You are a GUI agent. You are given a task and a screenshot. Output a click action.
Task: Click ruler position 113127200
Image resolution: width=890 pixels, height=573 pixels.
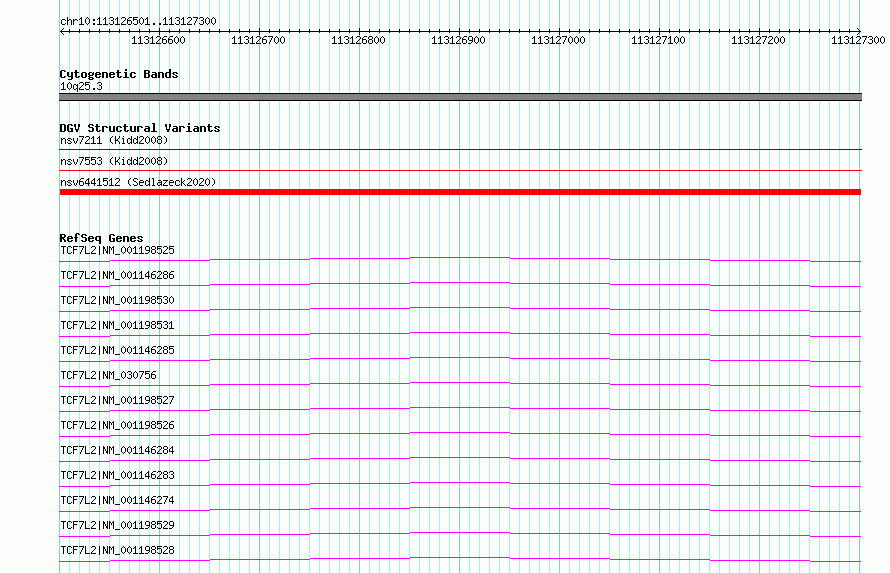click(758, 40)
